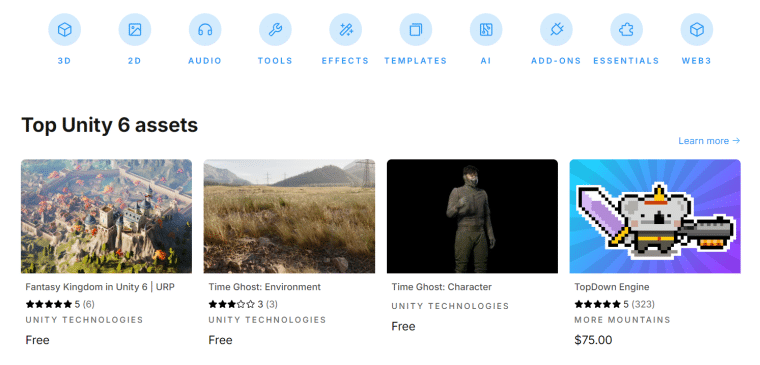This screenshot has width=760, height=365.
Task: Open Unity Technologies publisher under Fantasy Kingdom
Action: (84, 320)
